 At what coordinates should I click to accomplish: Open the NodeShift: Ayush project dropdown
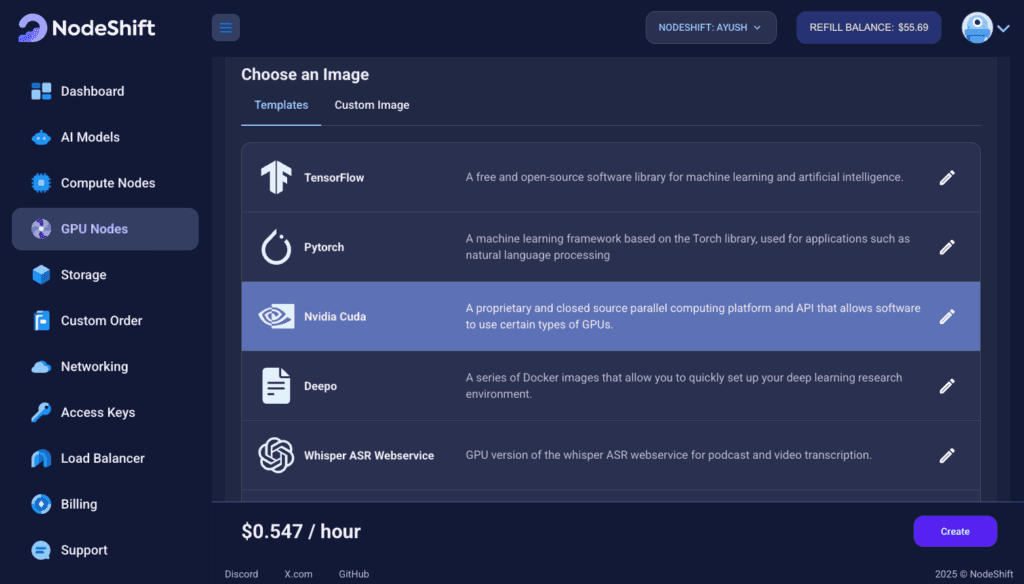tap(710, 28)
